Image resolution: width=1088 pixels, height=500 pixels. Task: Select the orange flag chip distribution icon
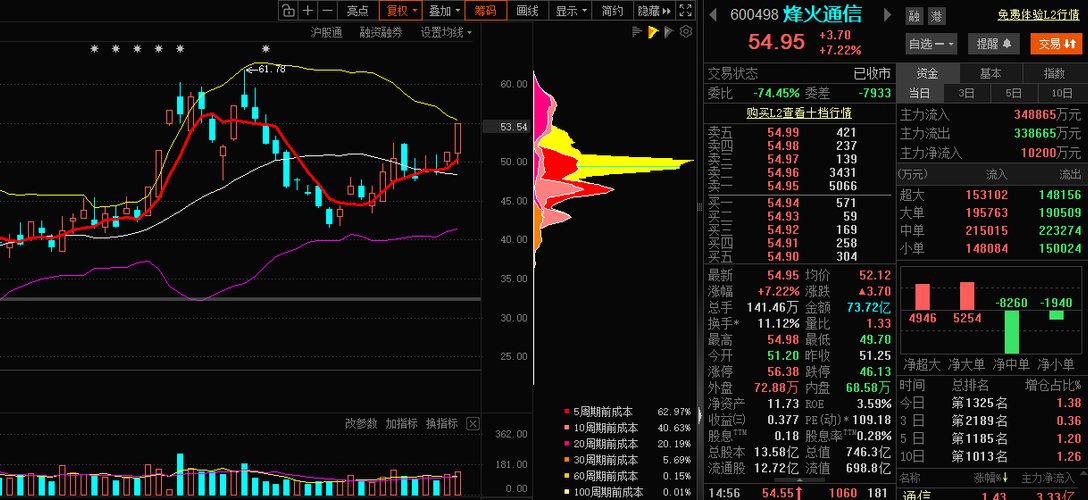(x=652, y=31)
